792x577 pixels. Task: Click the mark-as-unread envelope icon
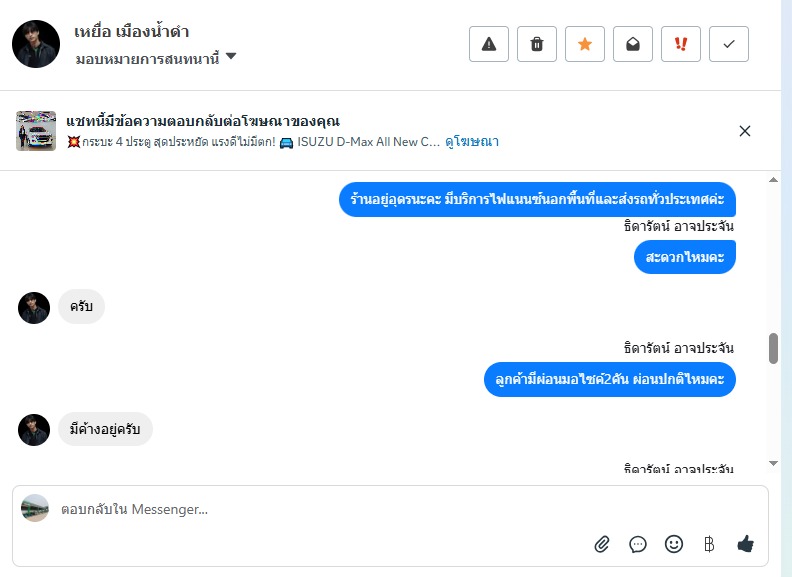click(633, 44)
